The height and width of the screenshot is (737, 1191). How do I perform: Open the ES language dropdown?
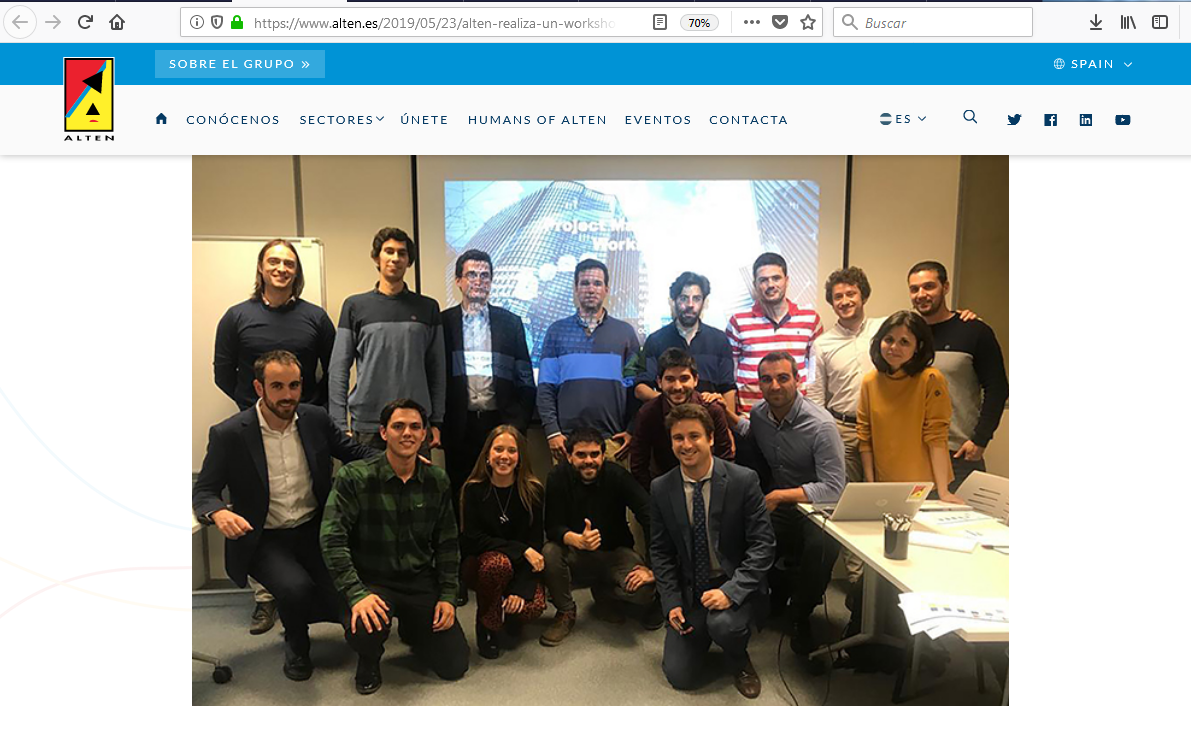pyautogui.click(x=903, y=119)
